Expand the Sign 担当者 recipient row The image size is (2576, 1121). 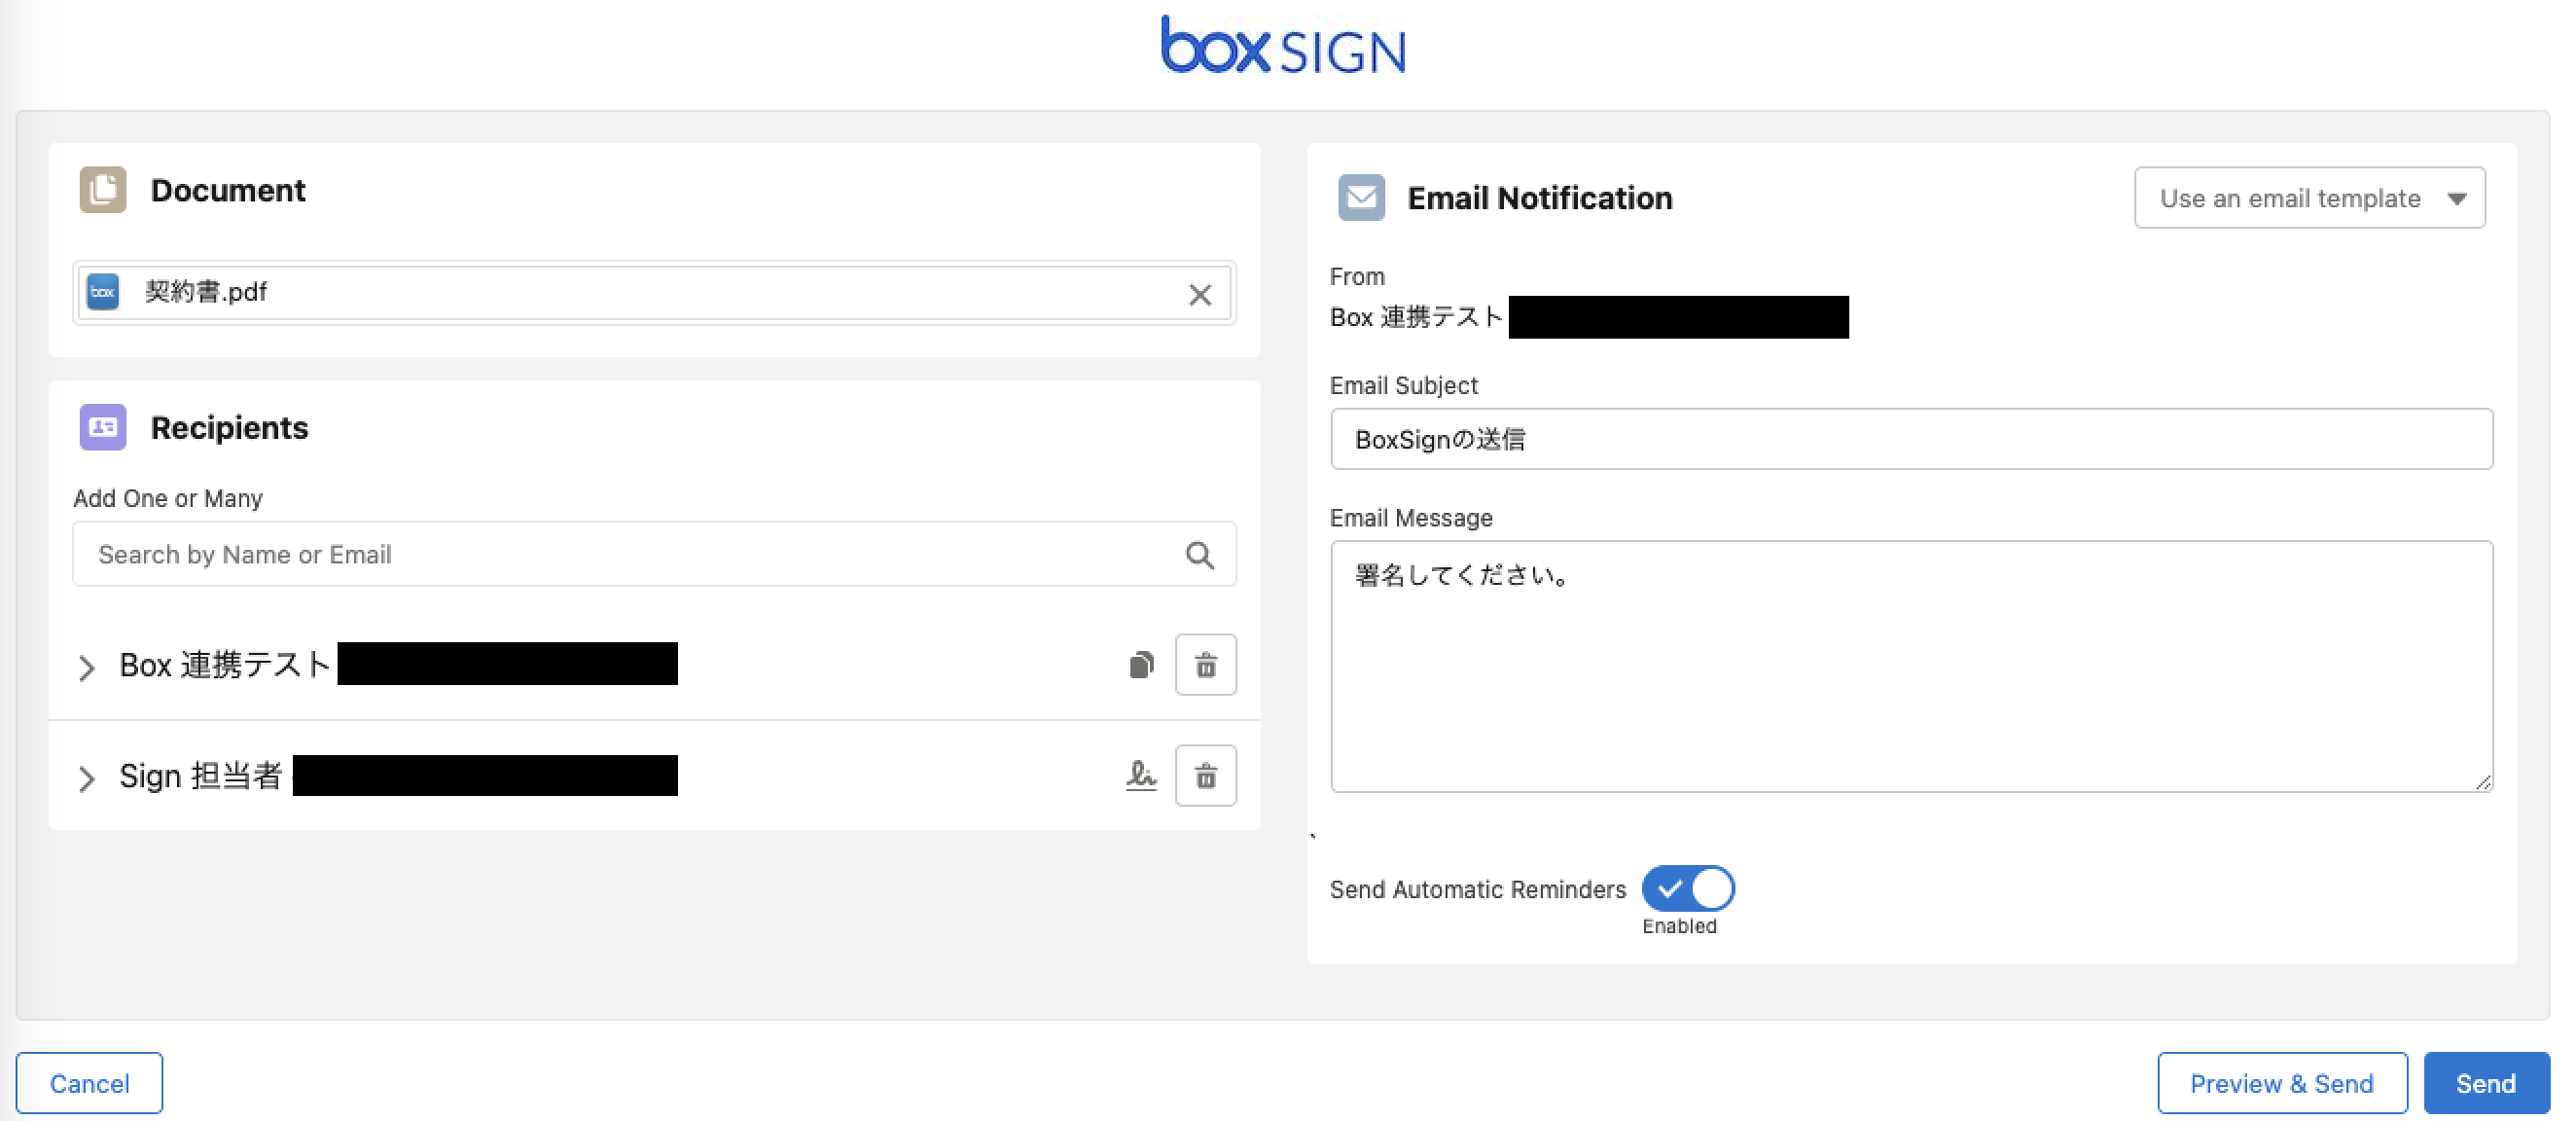(87, 778)
